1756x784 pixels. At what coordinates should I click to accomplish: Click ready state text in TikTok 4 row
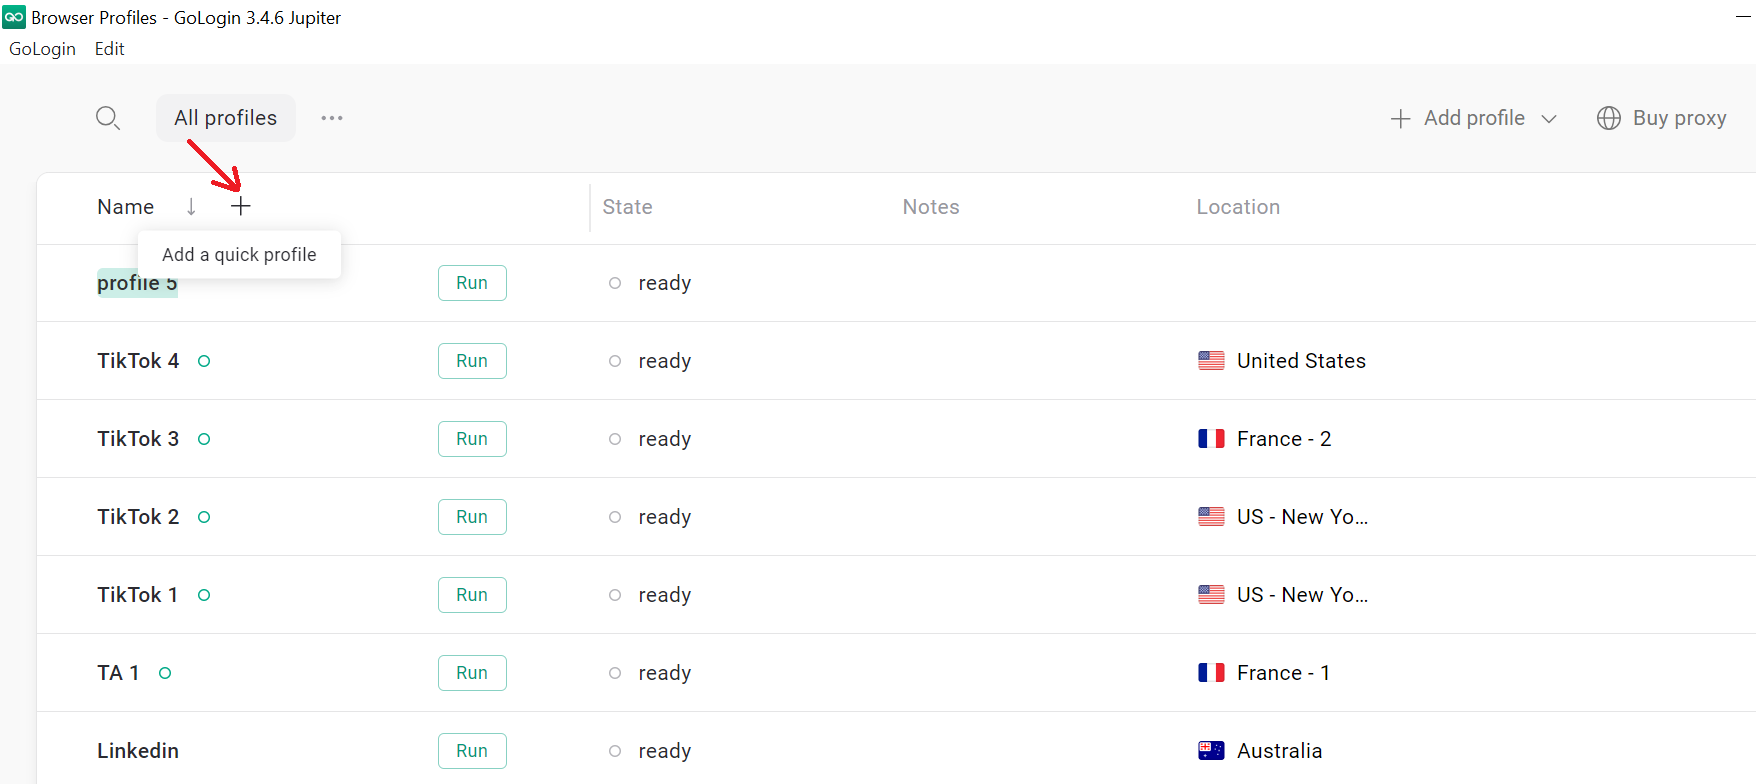665,361
